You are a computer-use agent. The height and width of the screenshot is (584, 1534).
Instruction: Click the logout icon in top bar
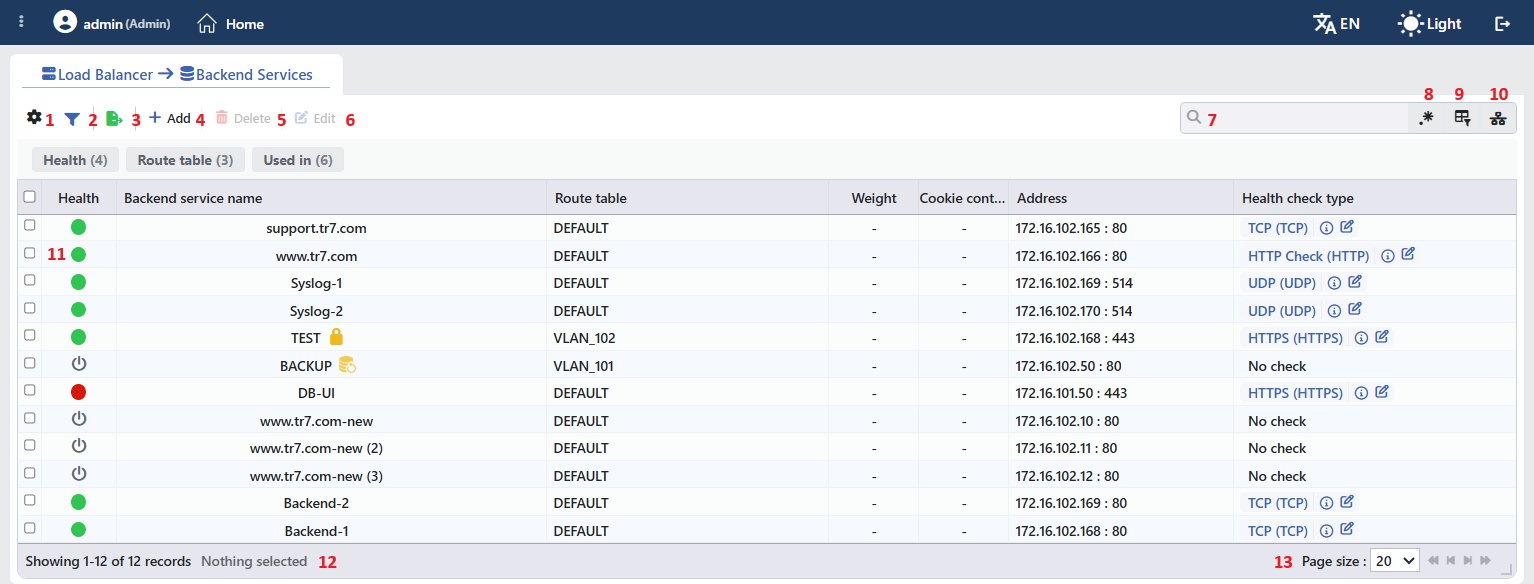[1502, 23]
